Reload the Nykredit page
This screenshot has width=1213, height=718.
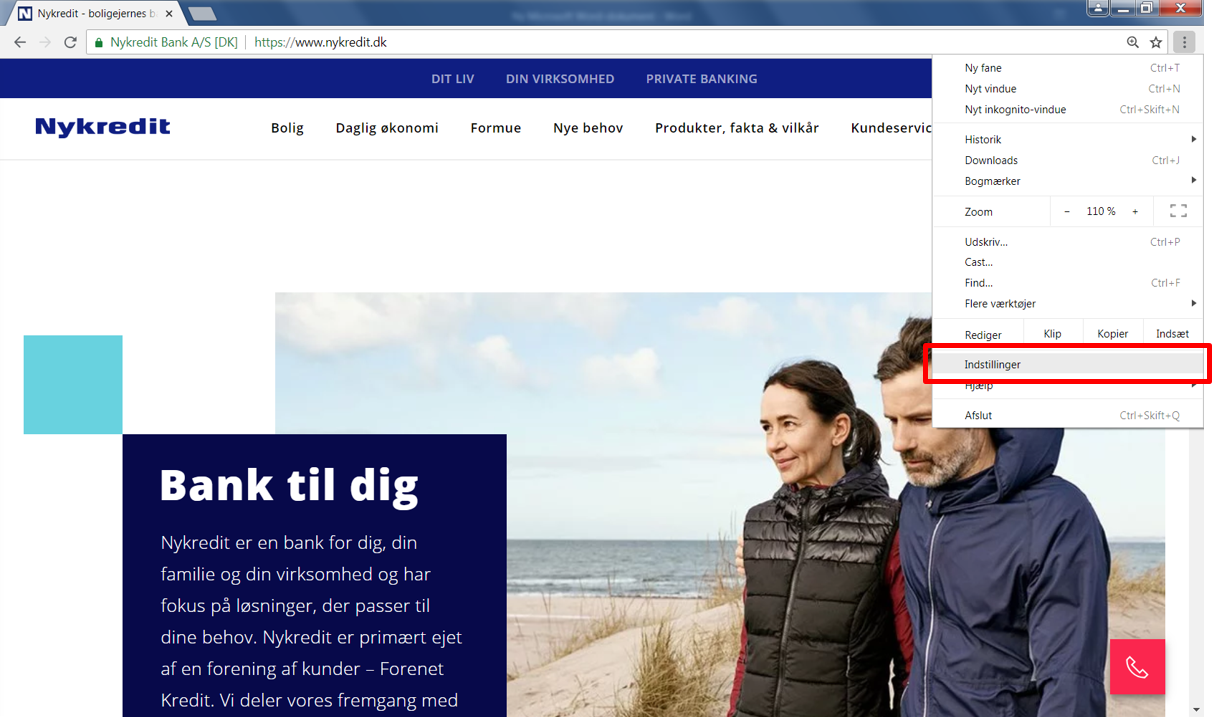click(x=70, y=42)
